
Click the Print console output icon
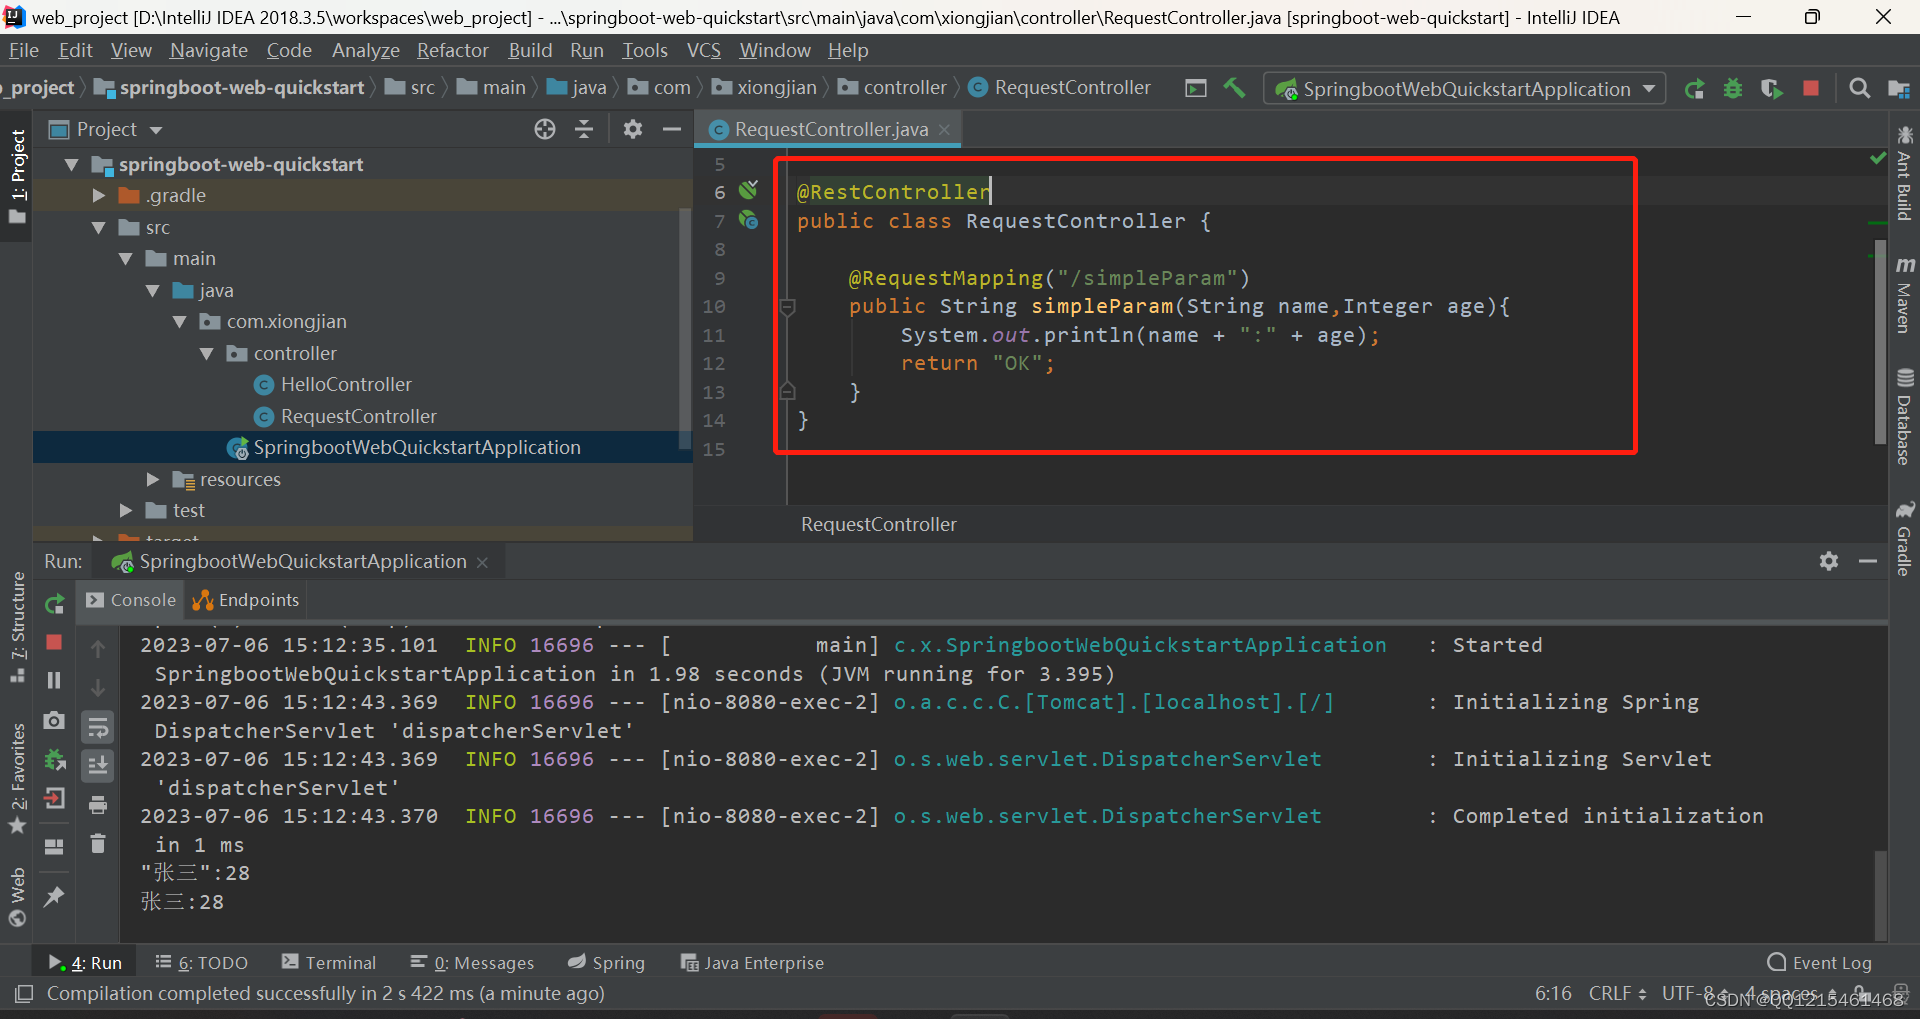[x=98, y=805]
